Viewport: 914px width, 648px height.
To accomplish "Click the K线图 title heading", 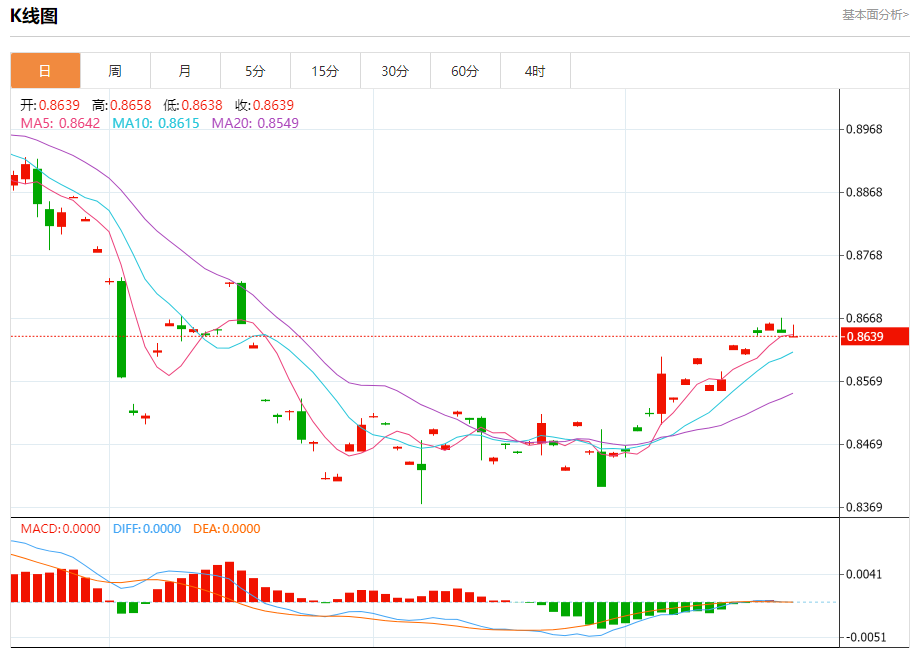I will coord(34,16).
